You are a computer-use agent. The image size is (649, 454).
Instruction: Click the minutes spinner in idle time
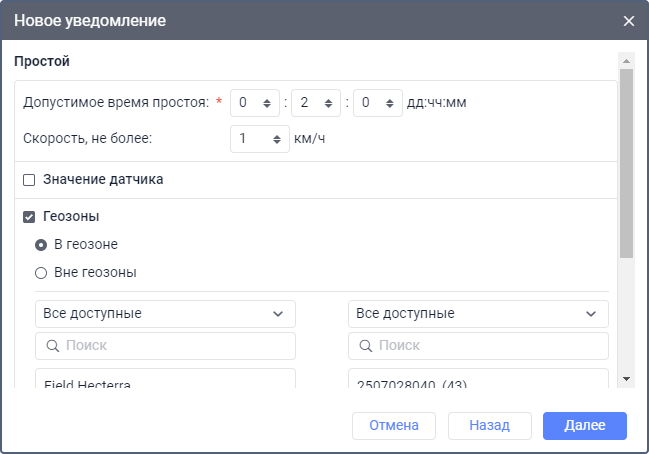(x=377, y=102)
